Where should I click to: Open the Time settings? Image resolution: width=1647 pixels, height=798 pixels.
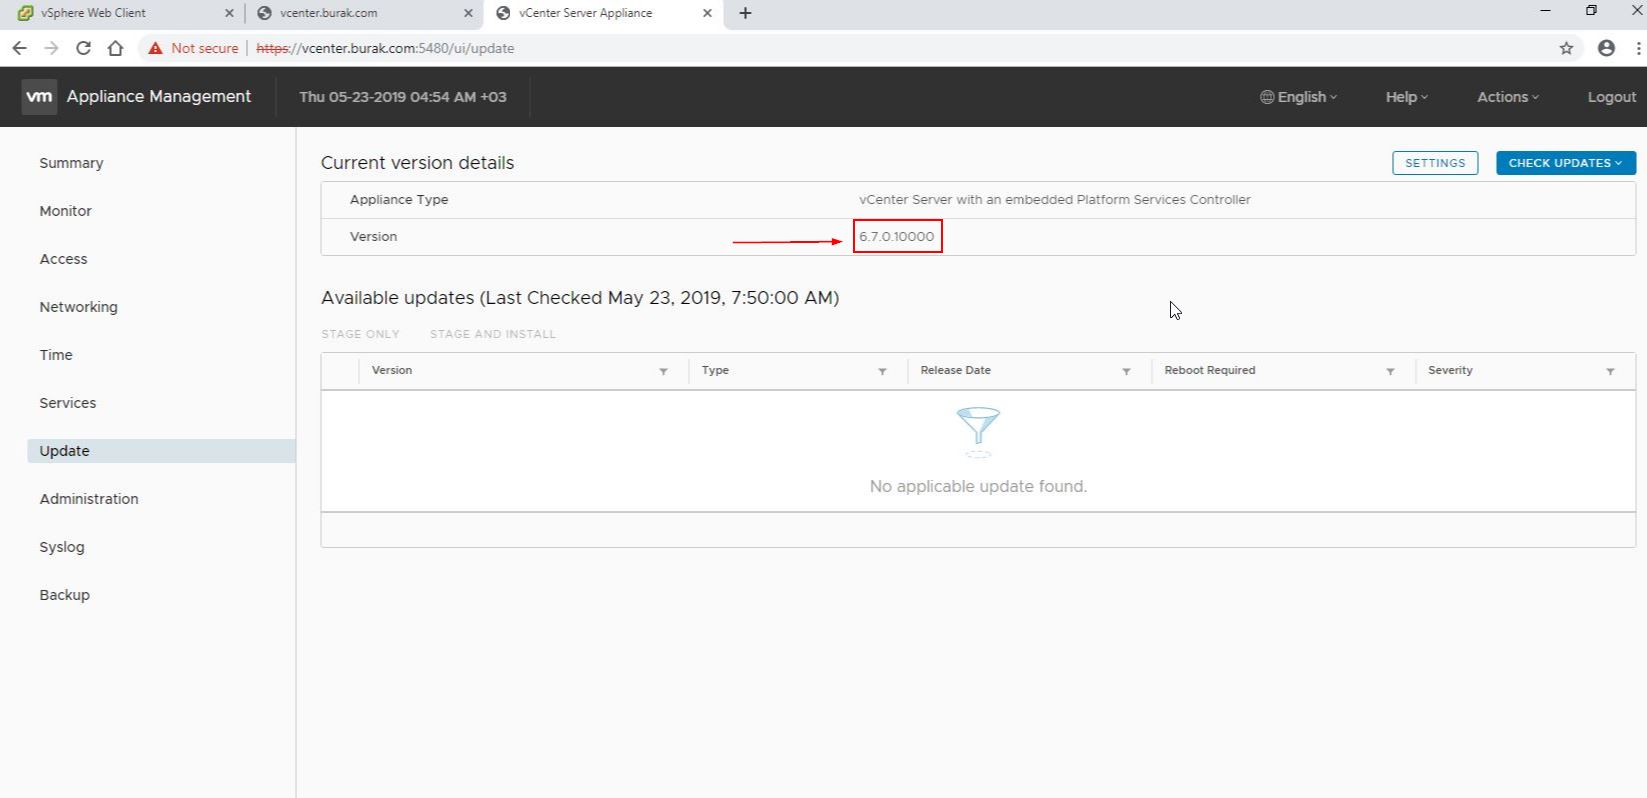click(56, 355)
